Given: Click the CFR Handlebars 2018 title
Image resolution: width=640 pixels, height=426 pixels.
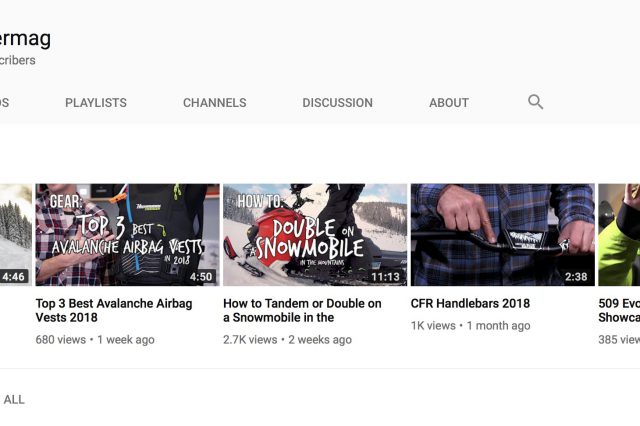Looking at the screenshot, I should coord(470,304).
